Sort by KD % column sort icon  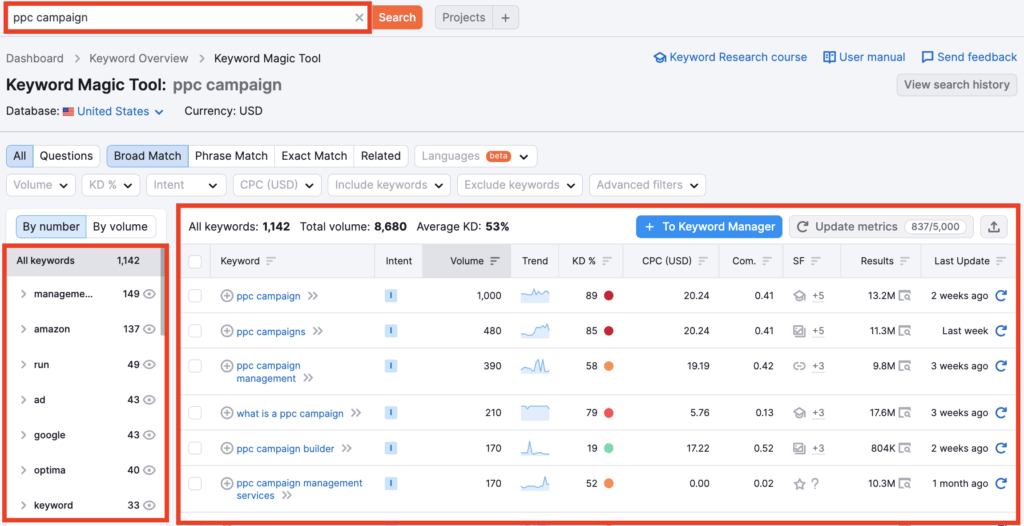tap(607, 261)
